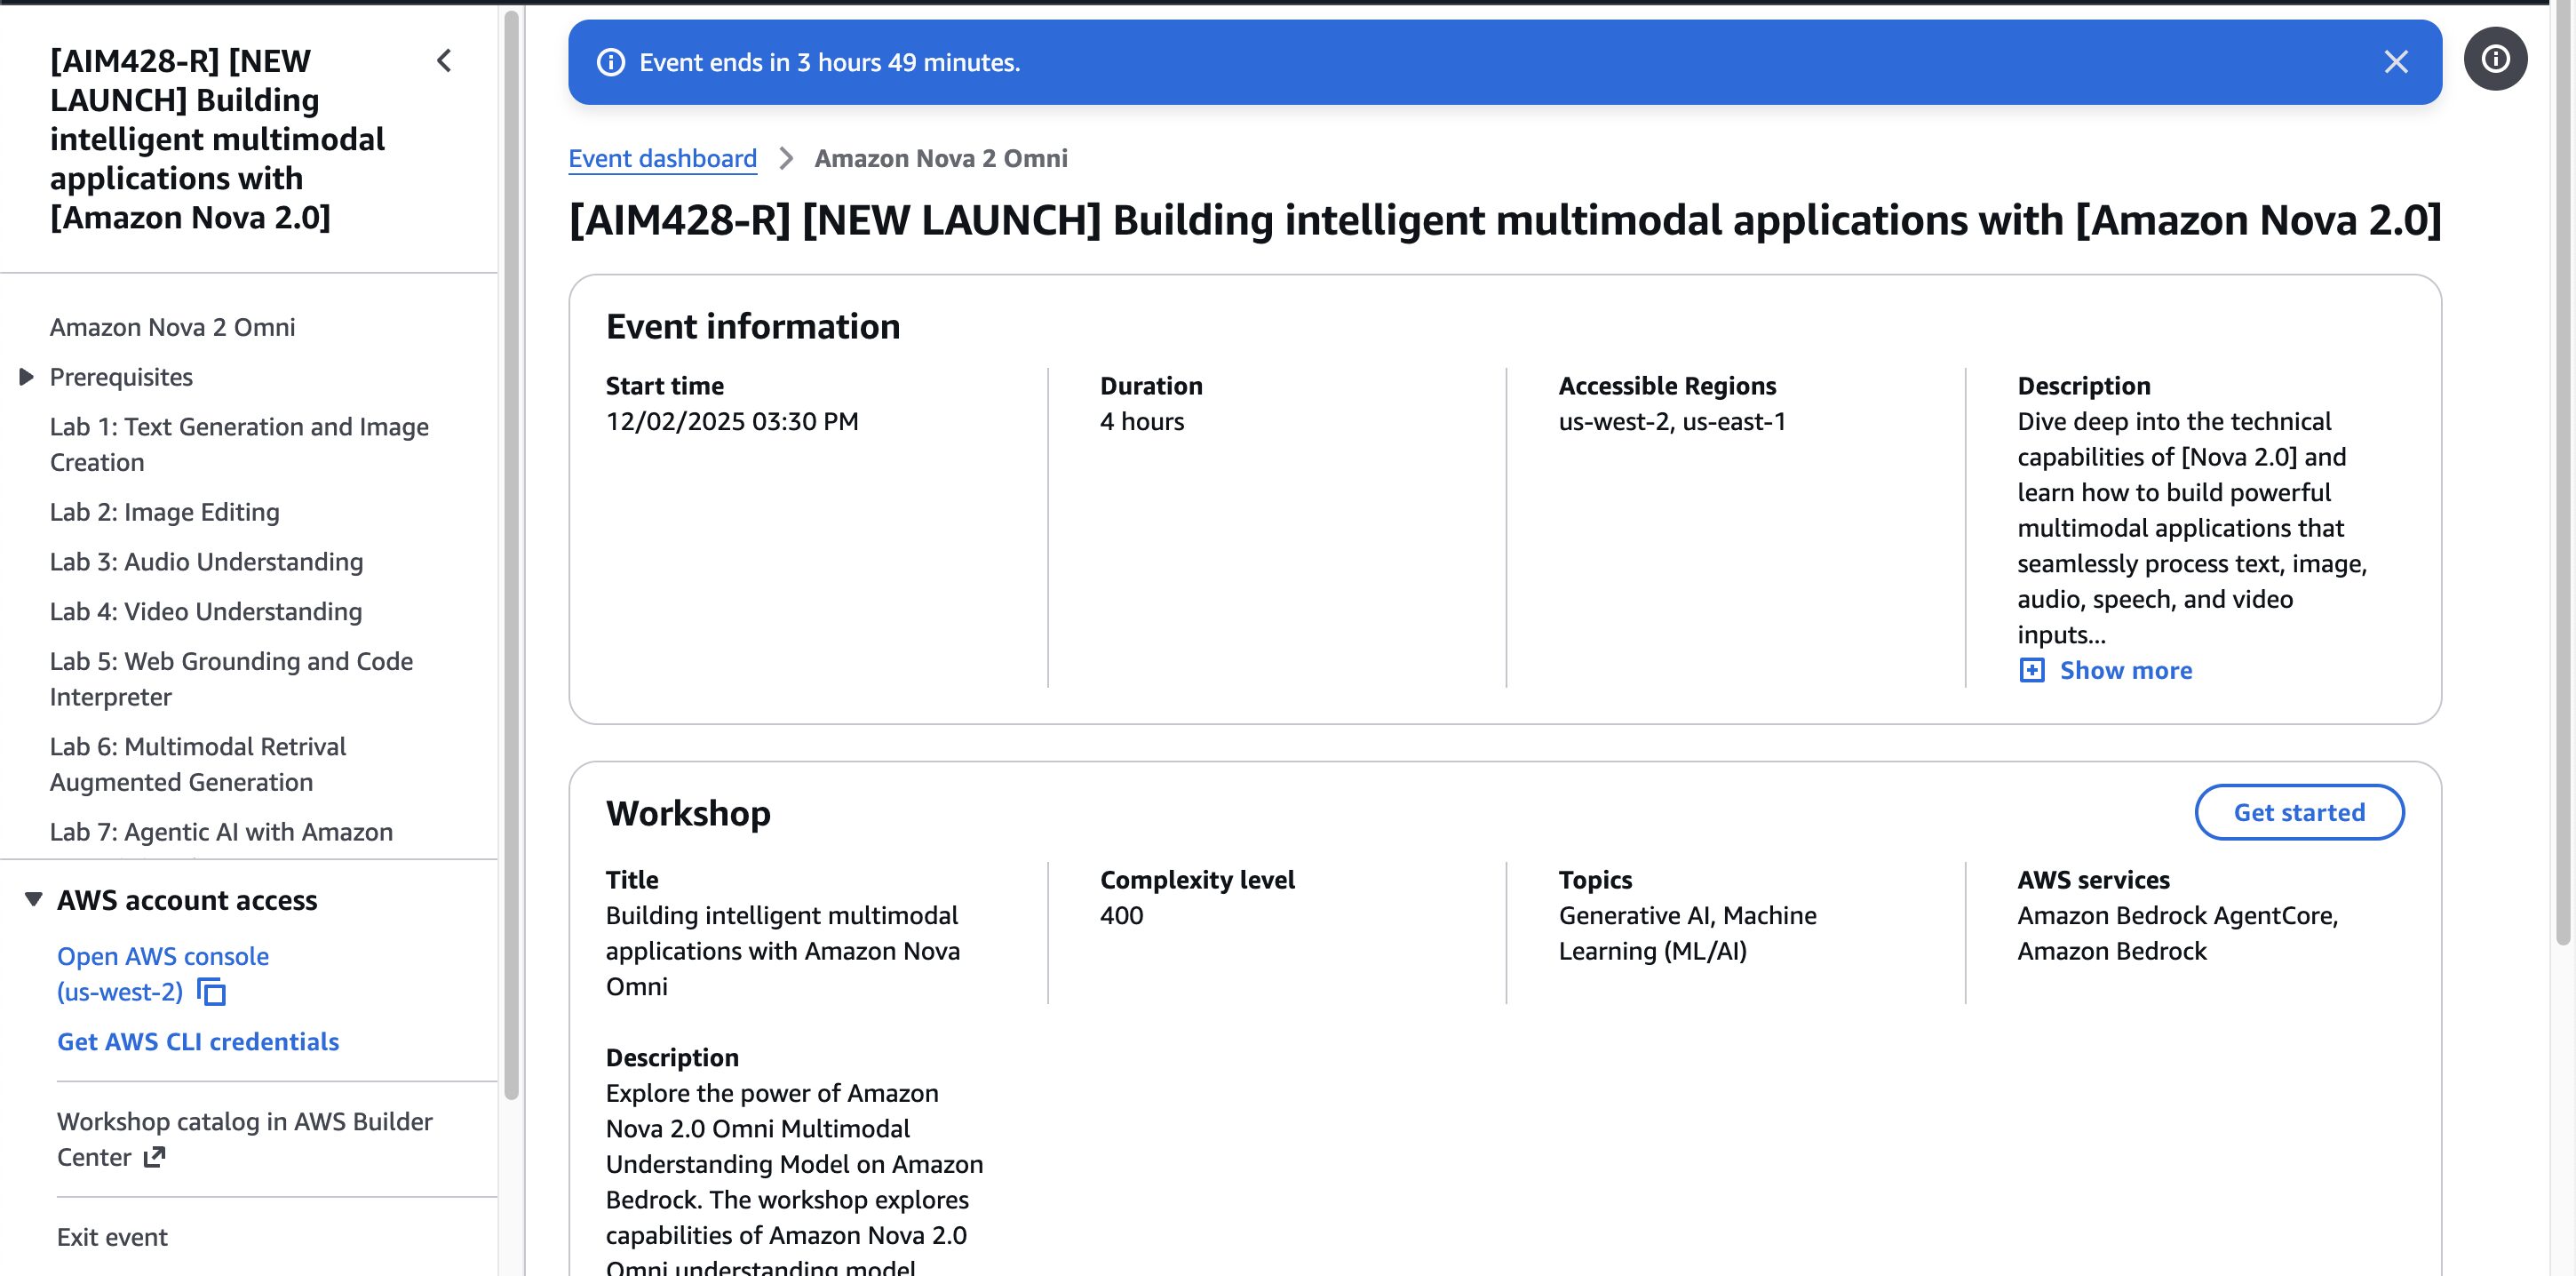Collapse the left navigation sidebar
2576x1276 pixels.
(x=445, y=61)
